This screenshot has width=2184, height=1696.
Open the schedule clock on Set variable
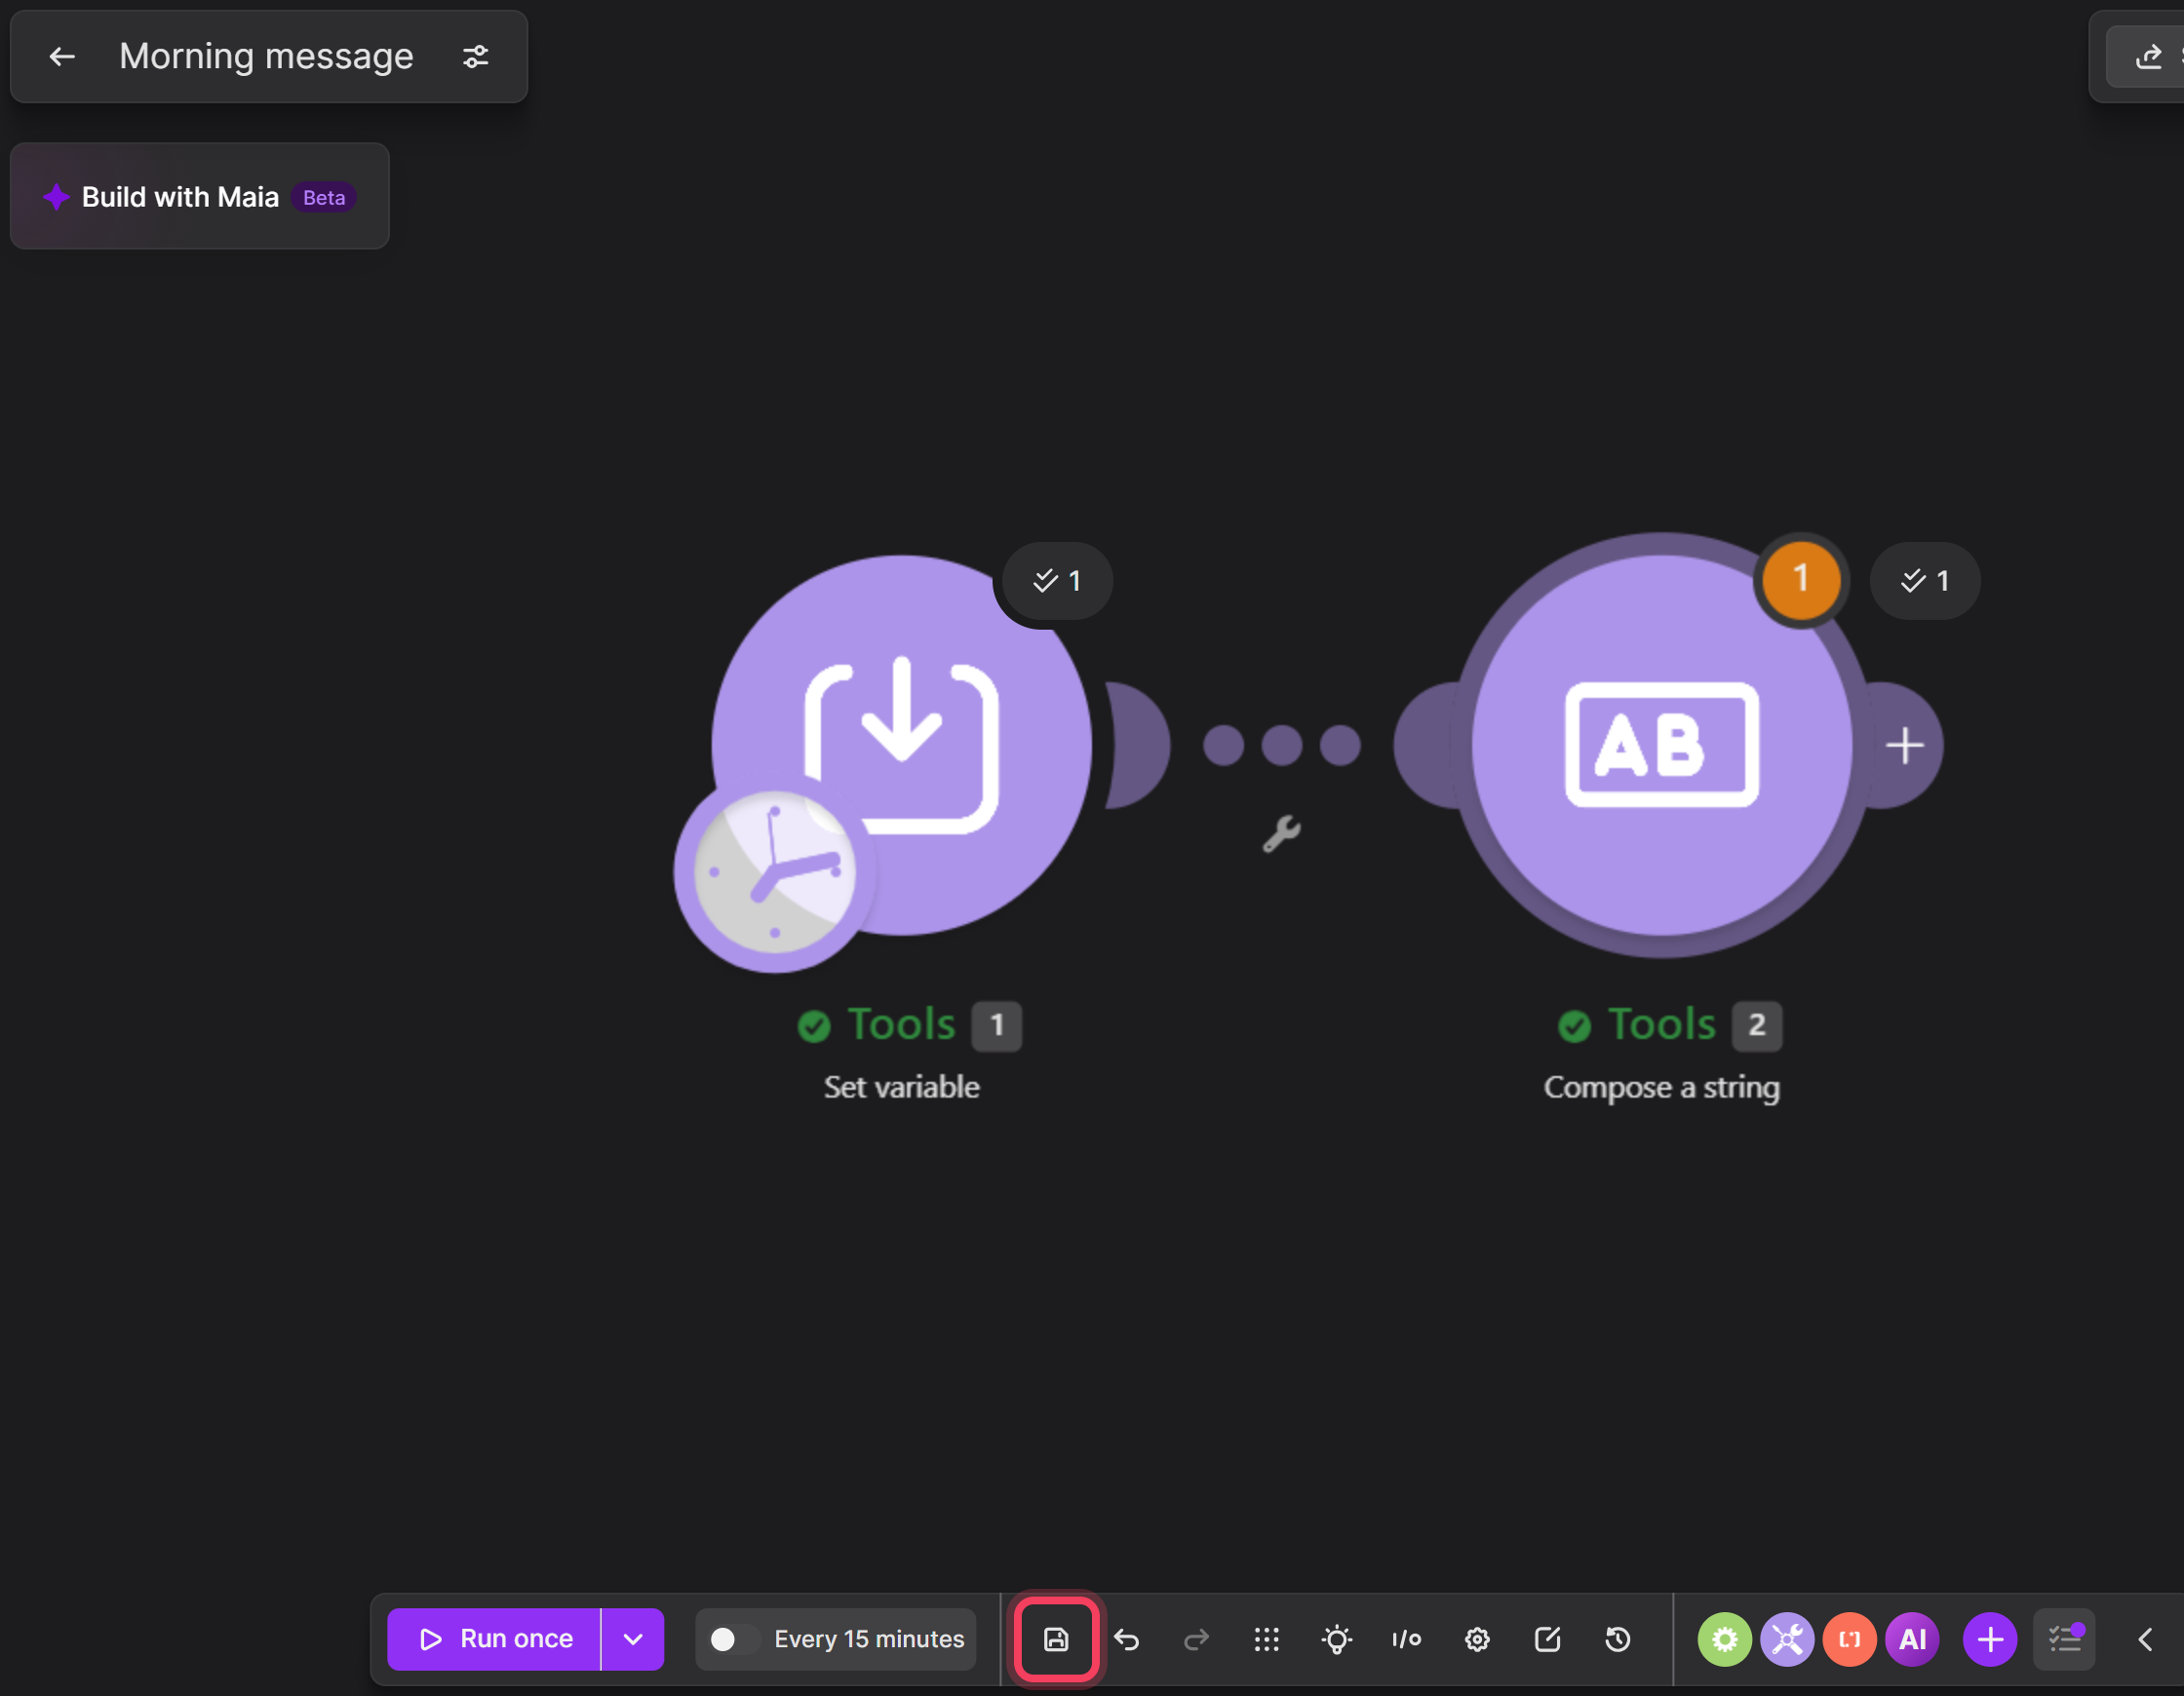(774, 872)
